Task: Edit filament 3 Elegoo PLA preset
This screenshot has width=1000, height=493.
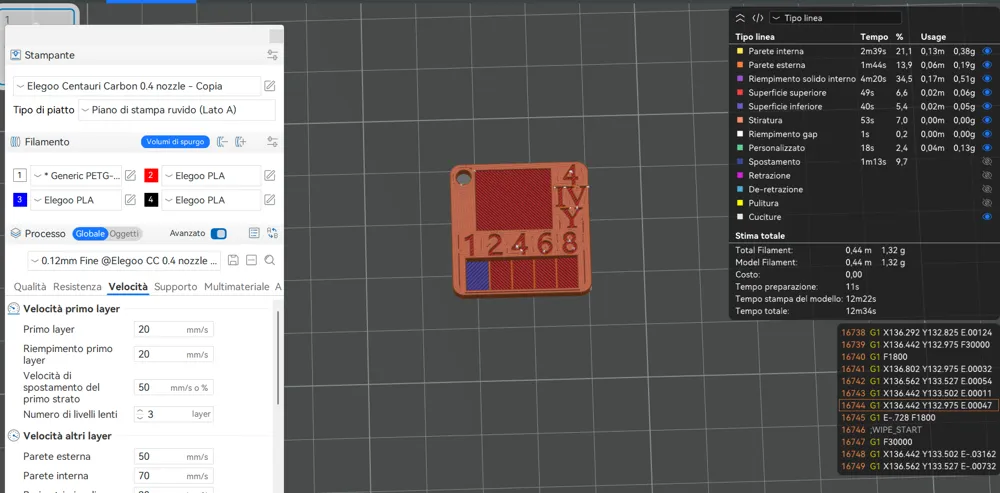Action: click(x=130, y=200)
